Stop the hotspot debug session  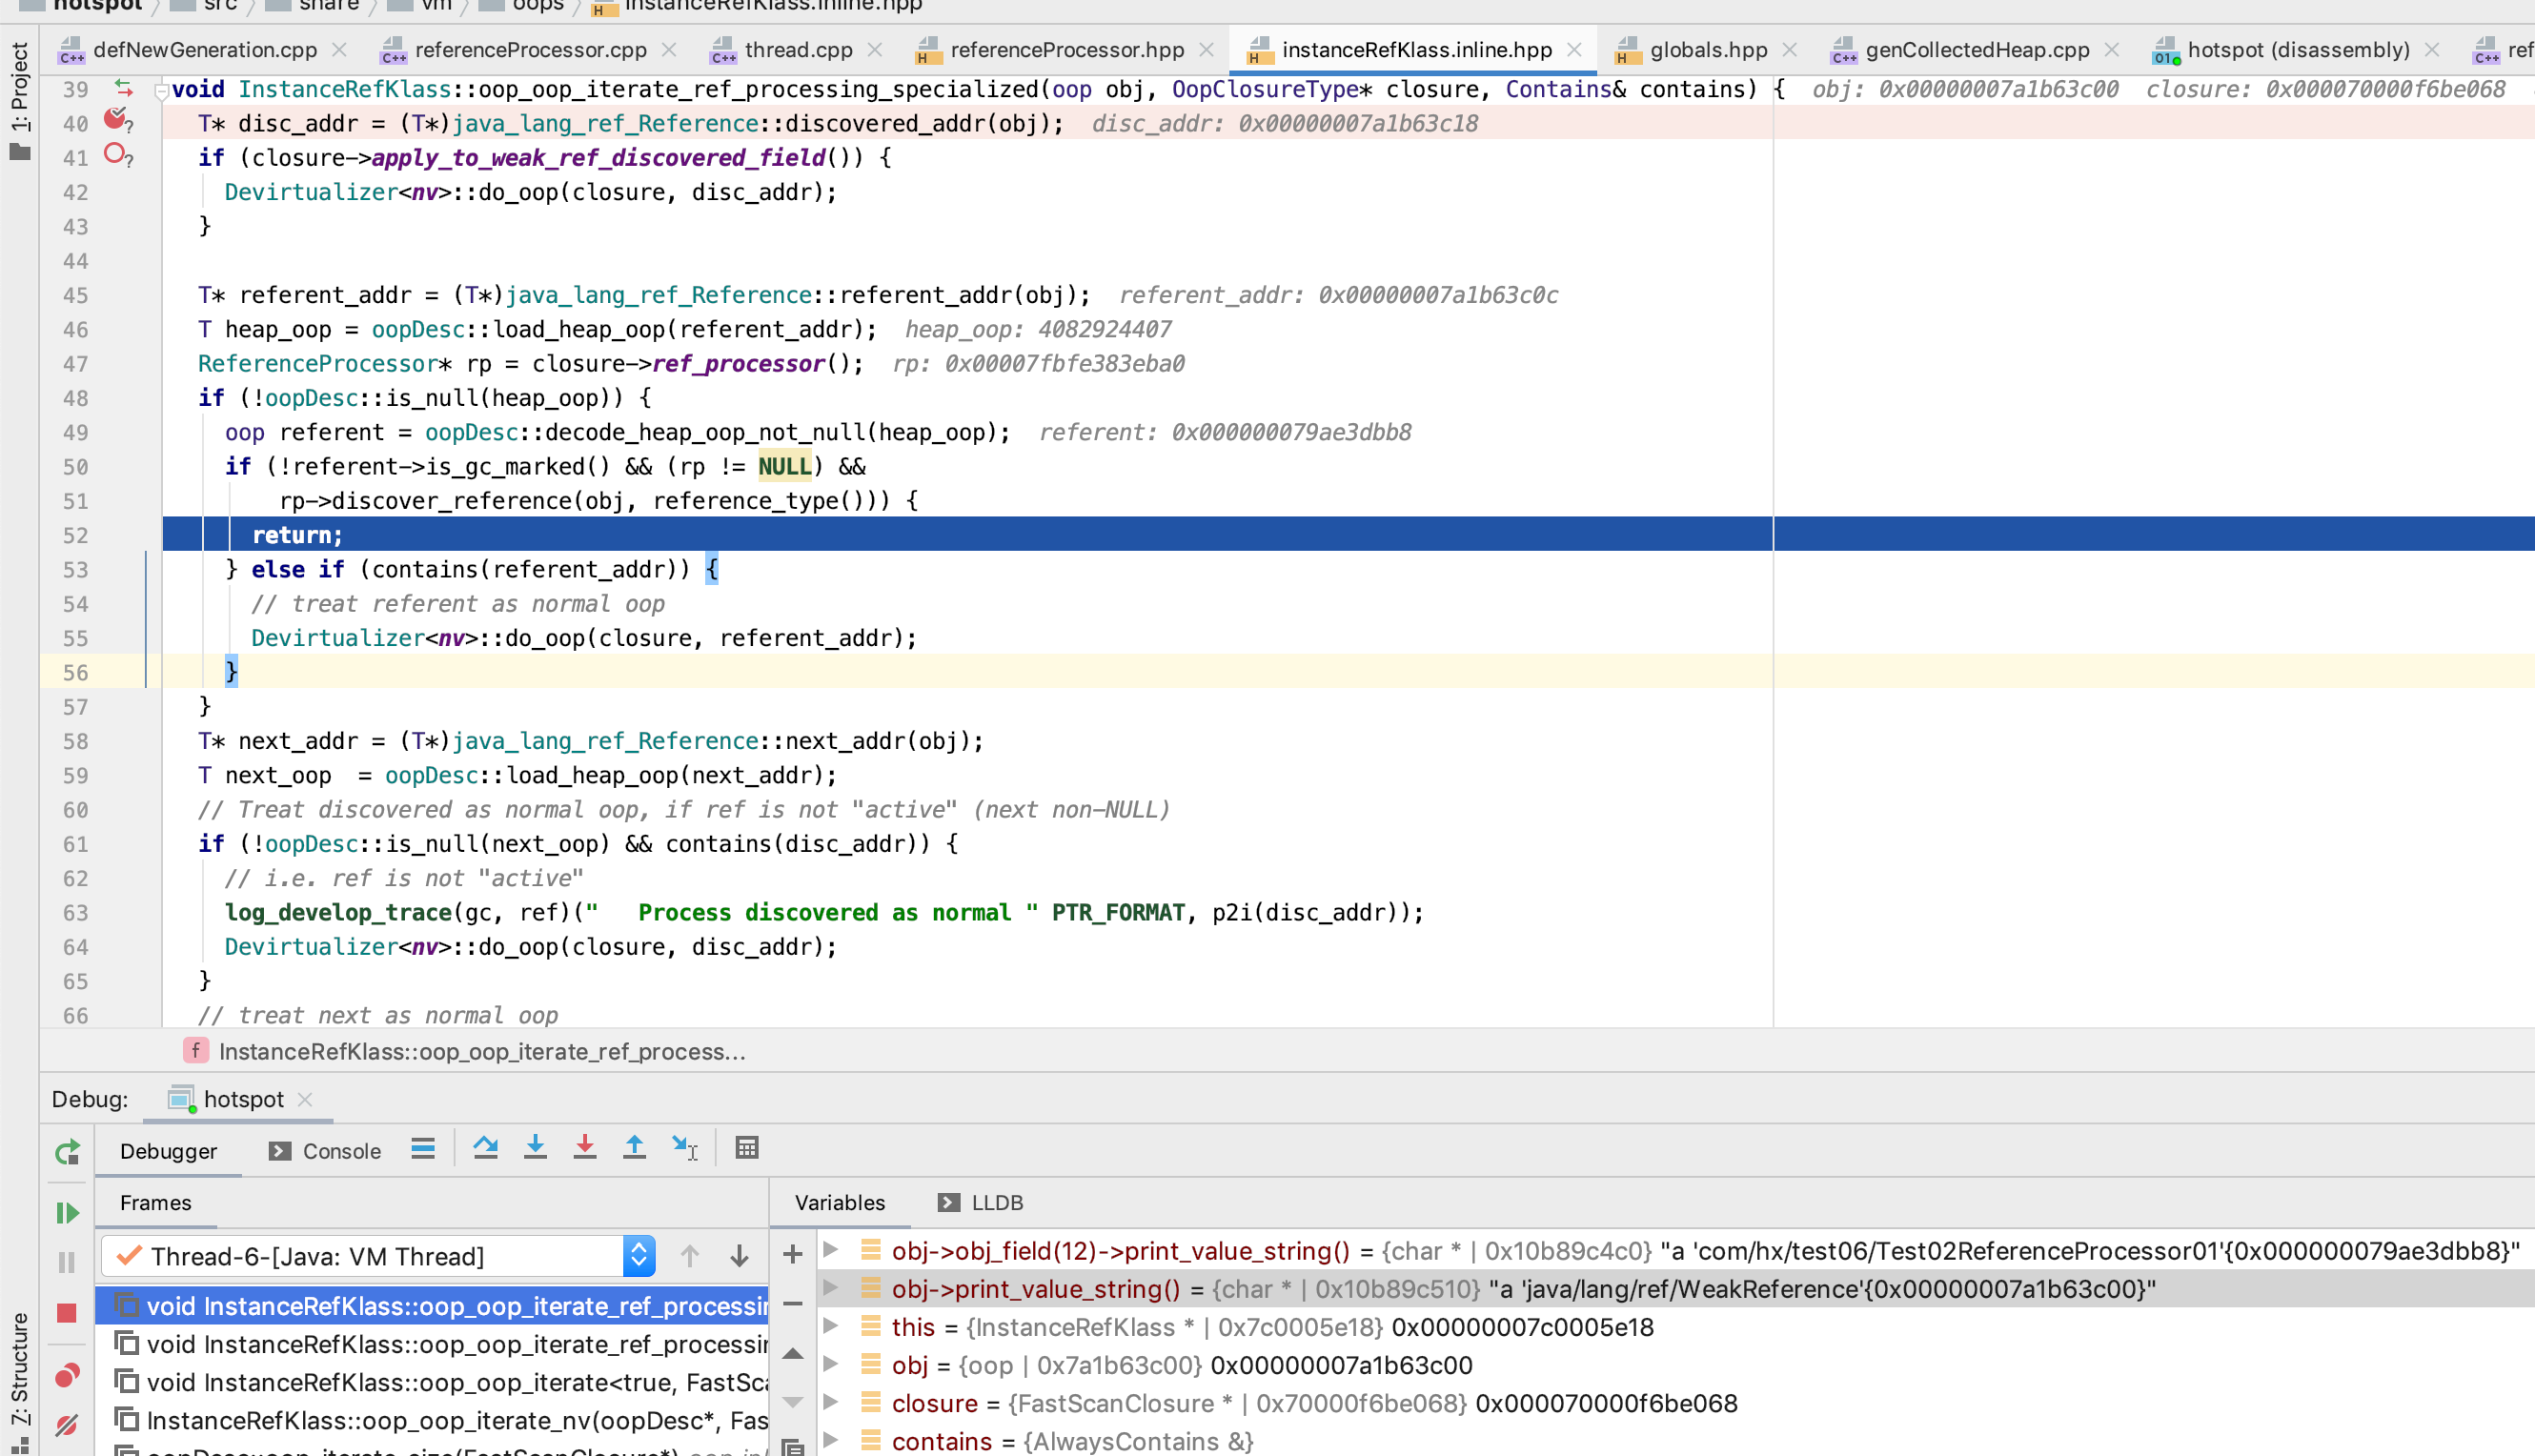(x=66, y=1311)
